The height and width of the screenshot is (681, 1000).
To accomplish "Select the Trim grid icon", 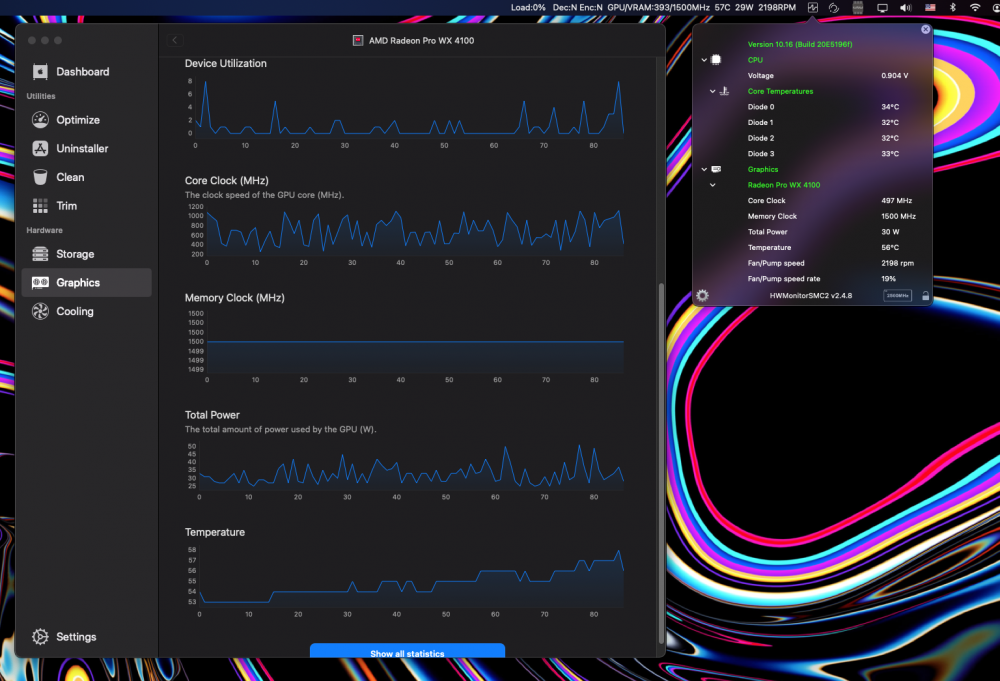I will (40, 206).
